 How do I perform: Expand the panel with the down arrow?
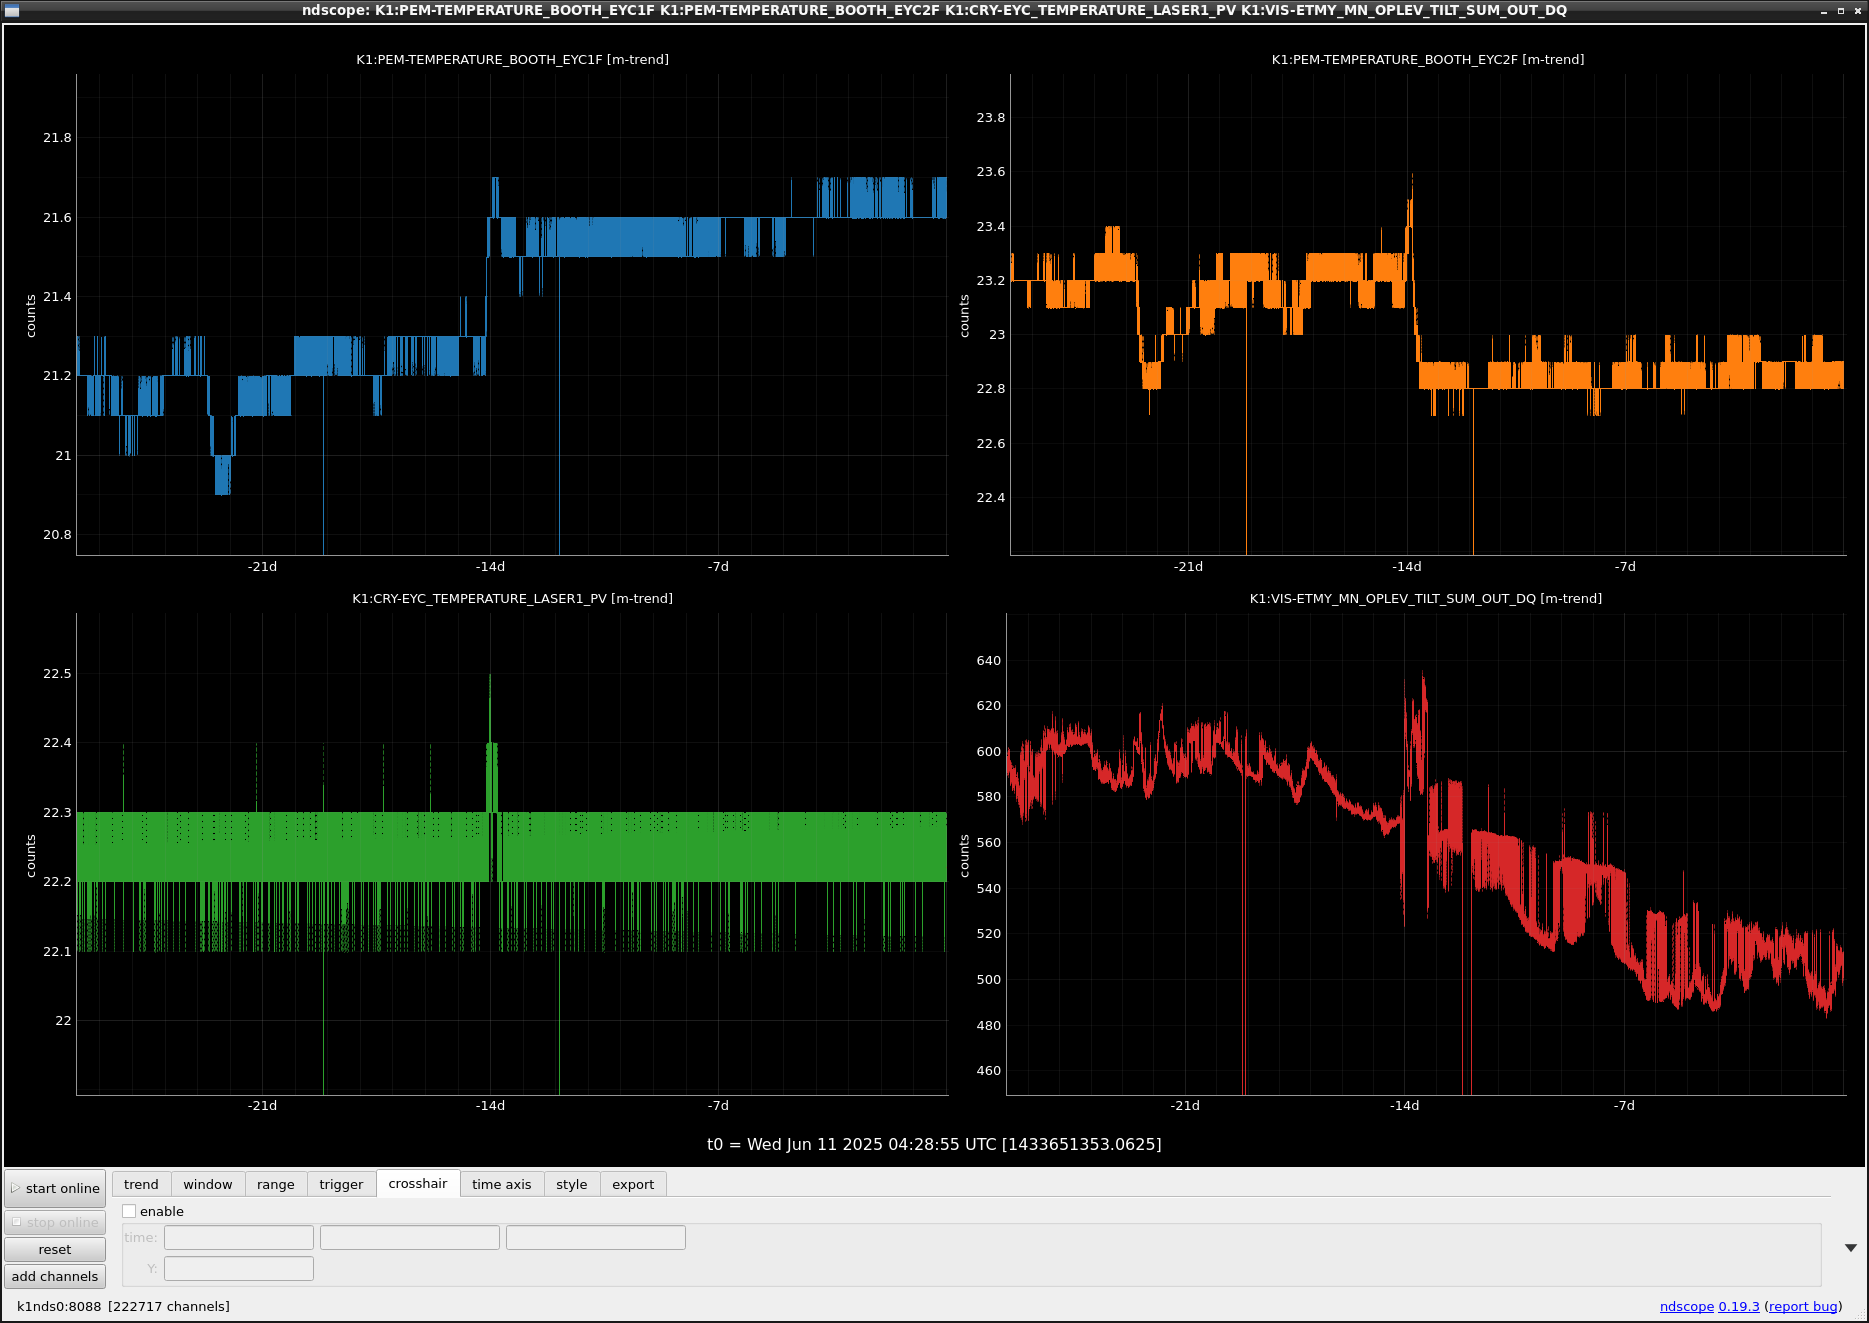[x=1851, y=1247]
